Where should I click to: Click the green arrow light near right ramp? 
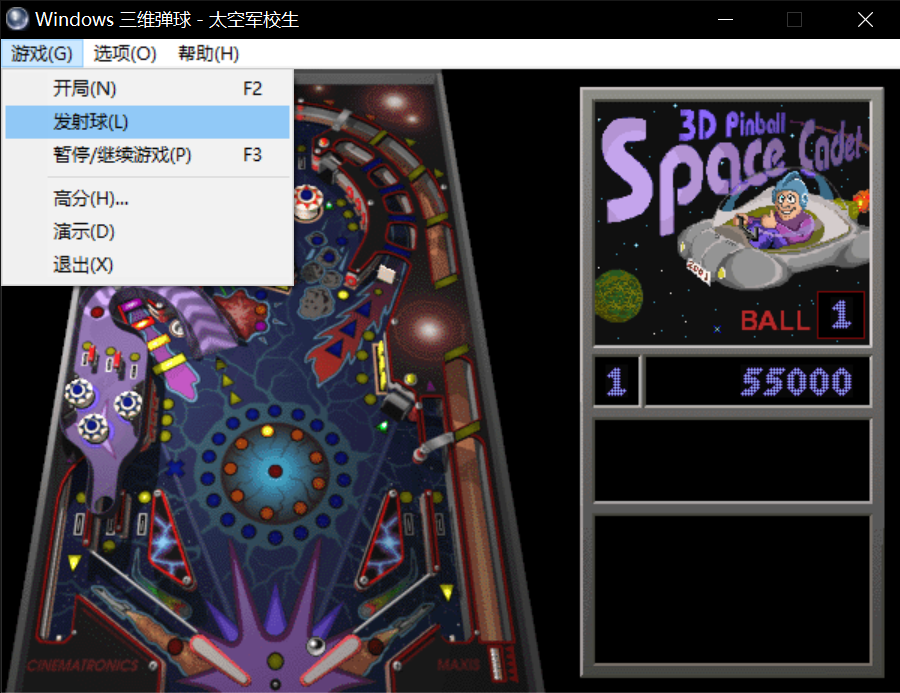(x=383, y=426)
